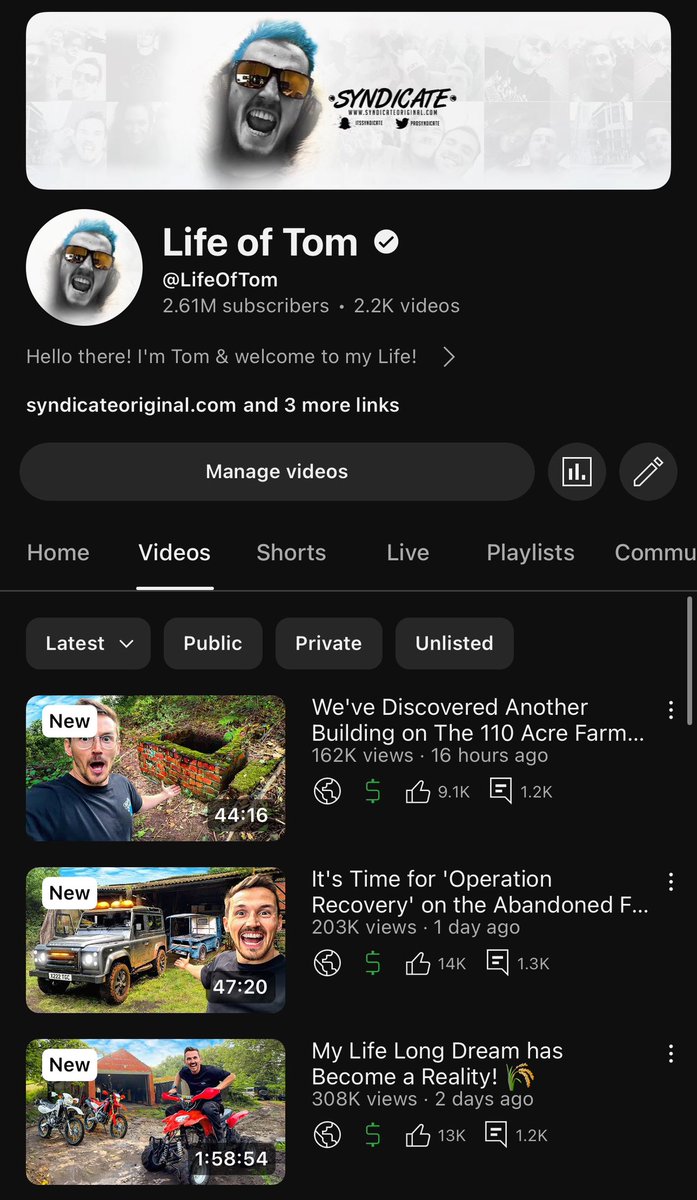697x1200 pixels.
Task: Tap globe visibility icon on 'My Life Long Dream' video
Action: (327, 1136)
